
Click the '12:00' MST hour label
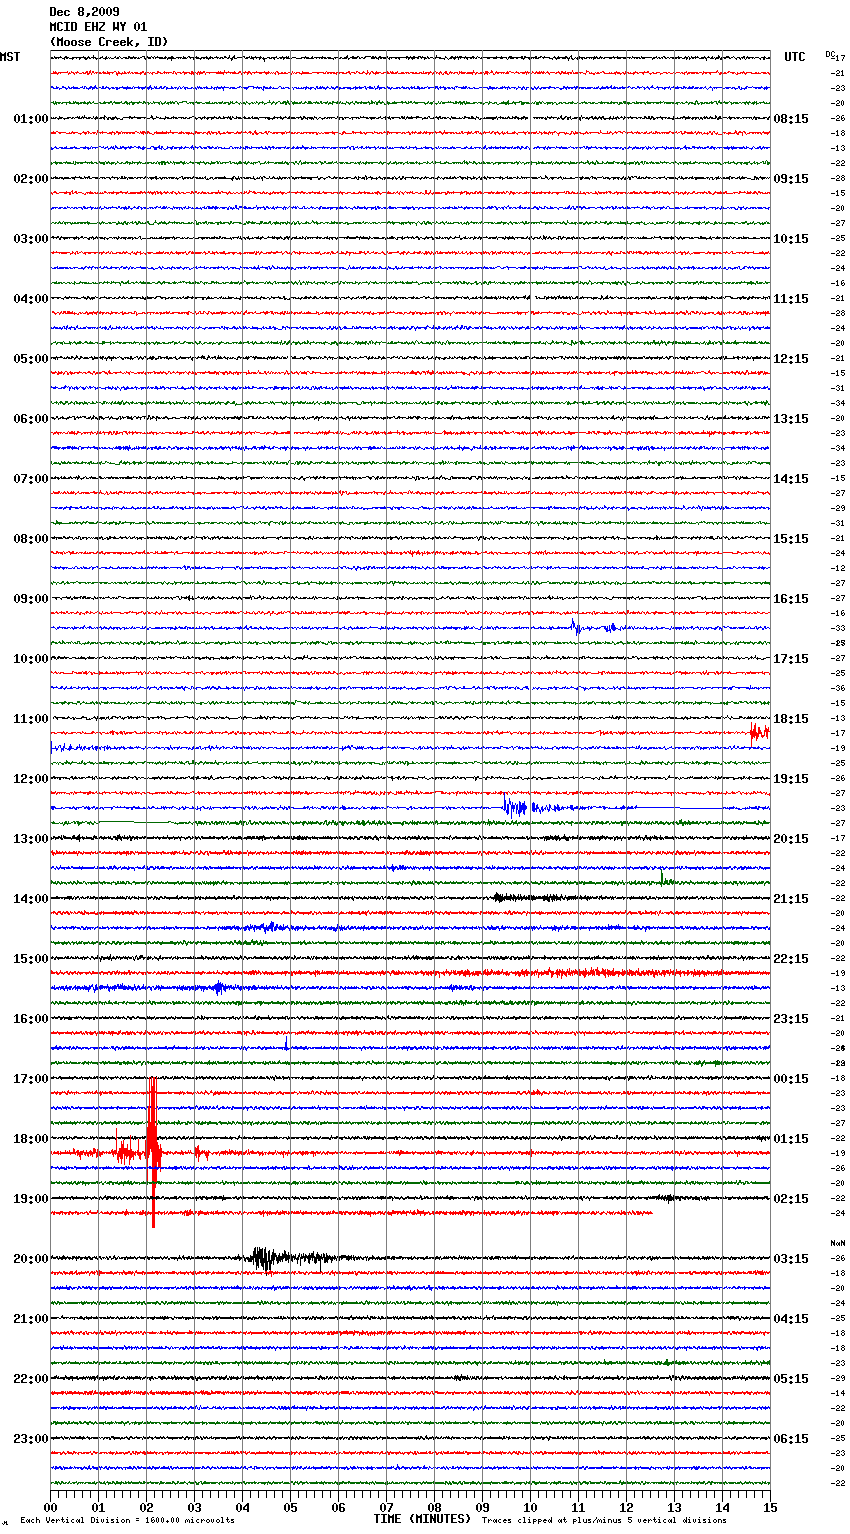coord(30,779)
